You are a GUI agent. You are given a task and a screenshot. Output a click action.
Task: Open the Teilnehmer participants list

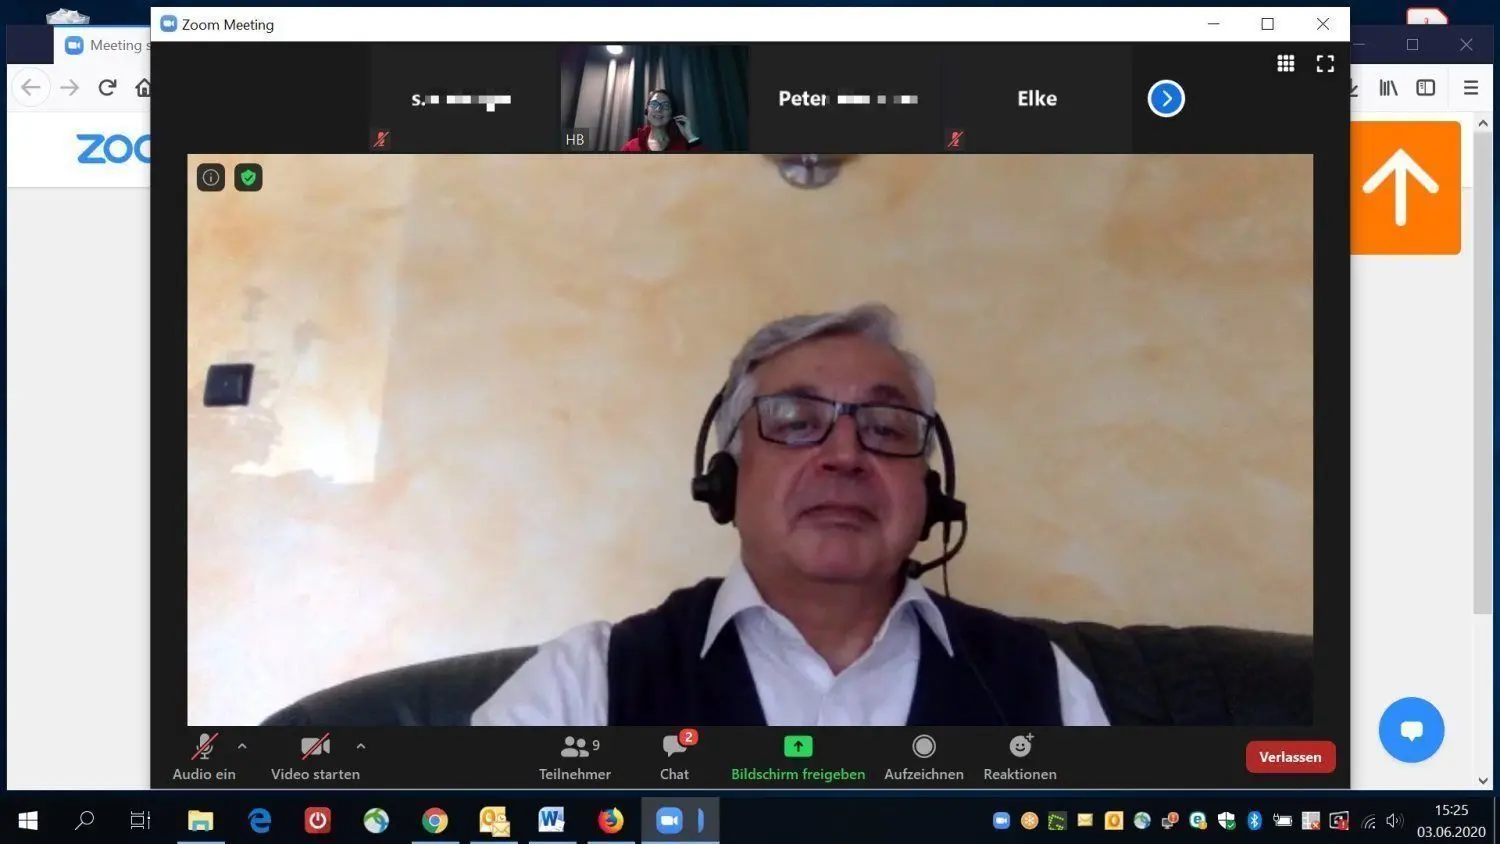coord(574,757)
